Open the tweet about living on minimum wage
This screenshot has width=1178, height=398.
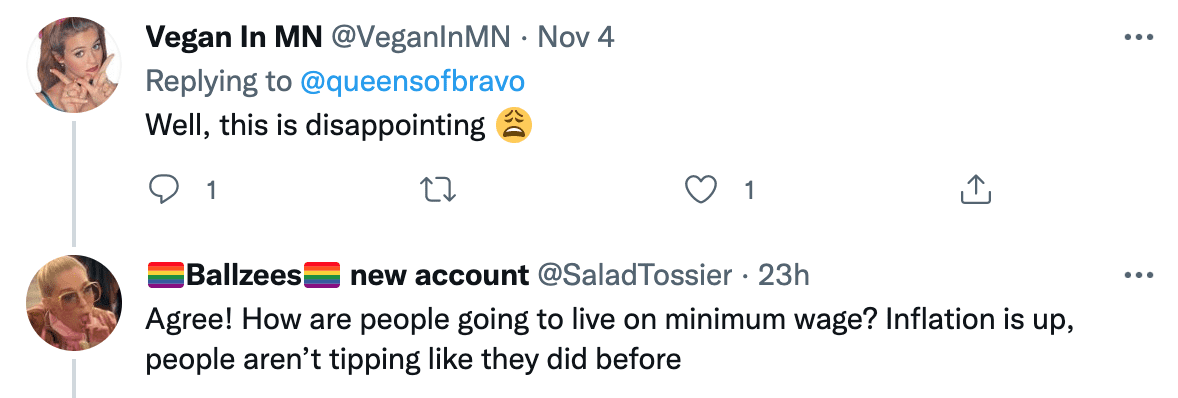click(612, 340)
